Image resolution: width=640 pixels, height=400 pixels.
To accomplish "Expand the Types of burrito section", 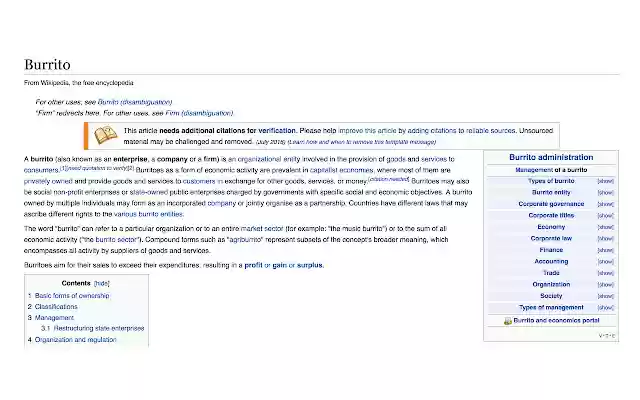I will coord(605,181).
